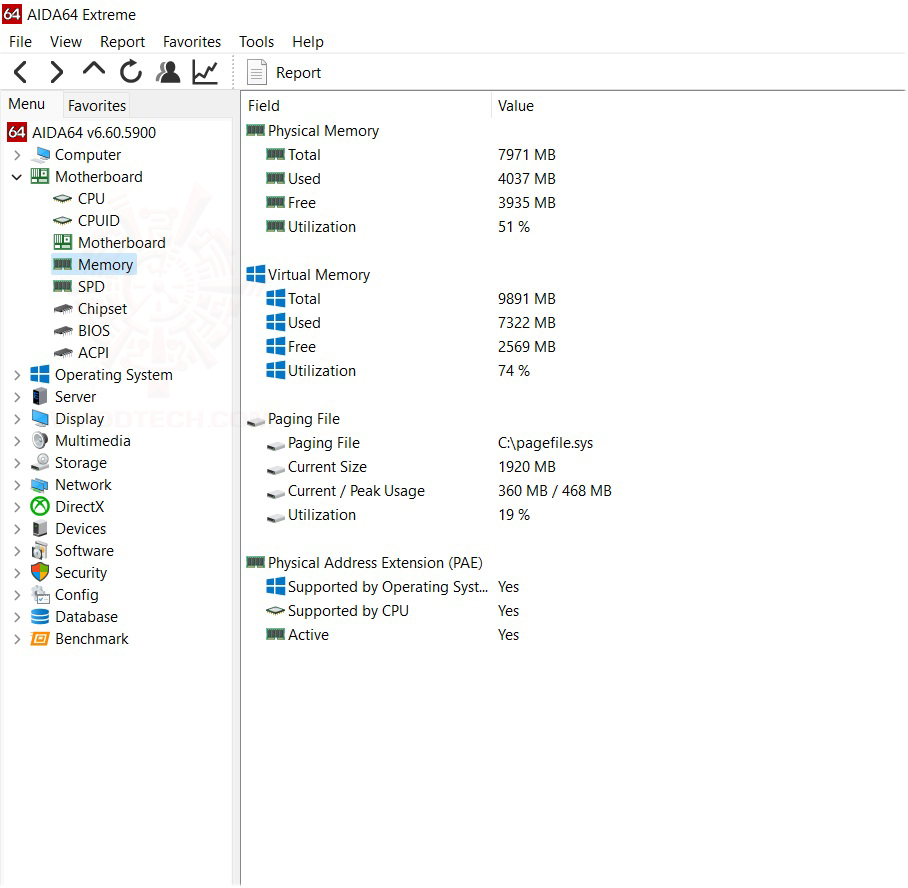Screen dimensions: 908x888
Task: Select the Physical Memory group row
Action: coord(323,131)
